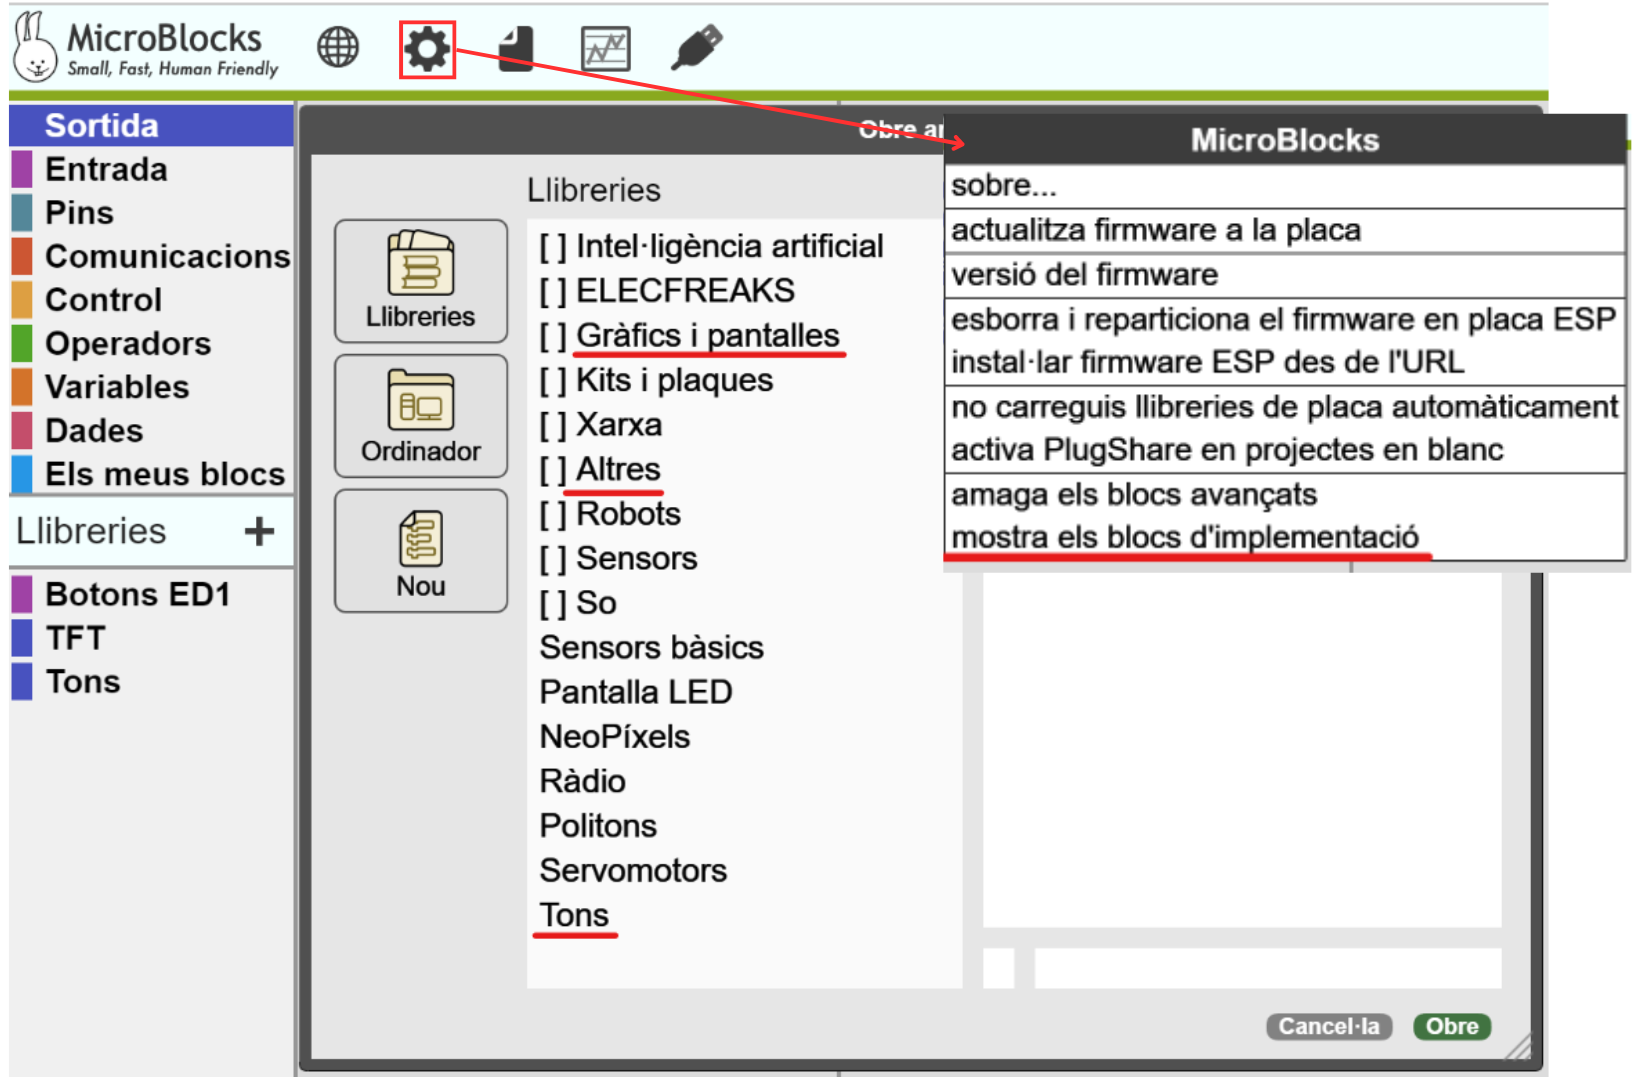Click the Nou new-file button
This screenshot has height=1077, width=1639.
click(421, 551)
